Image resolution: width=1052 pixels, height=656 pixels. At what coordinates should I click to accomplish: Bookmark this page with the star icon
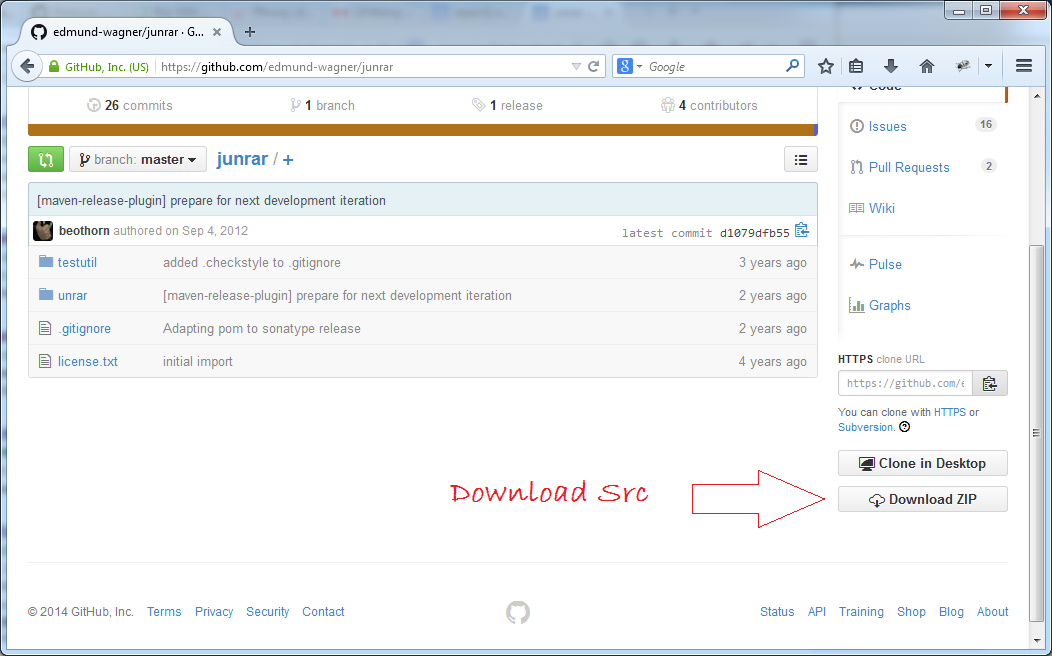[826, 66]
